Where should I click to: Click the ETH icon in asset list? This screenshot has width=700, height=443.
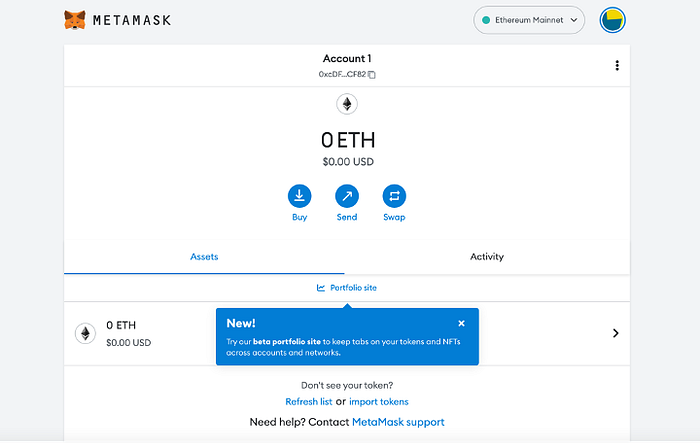[x=85, y=333]
